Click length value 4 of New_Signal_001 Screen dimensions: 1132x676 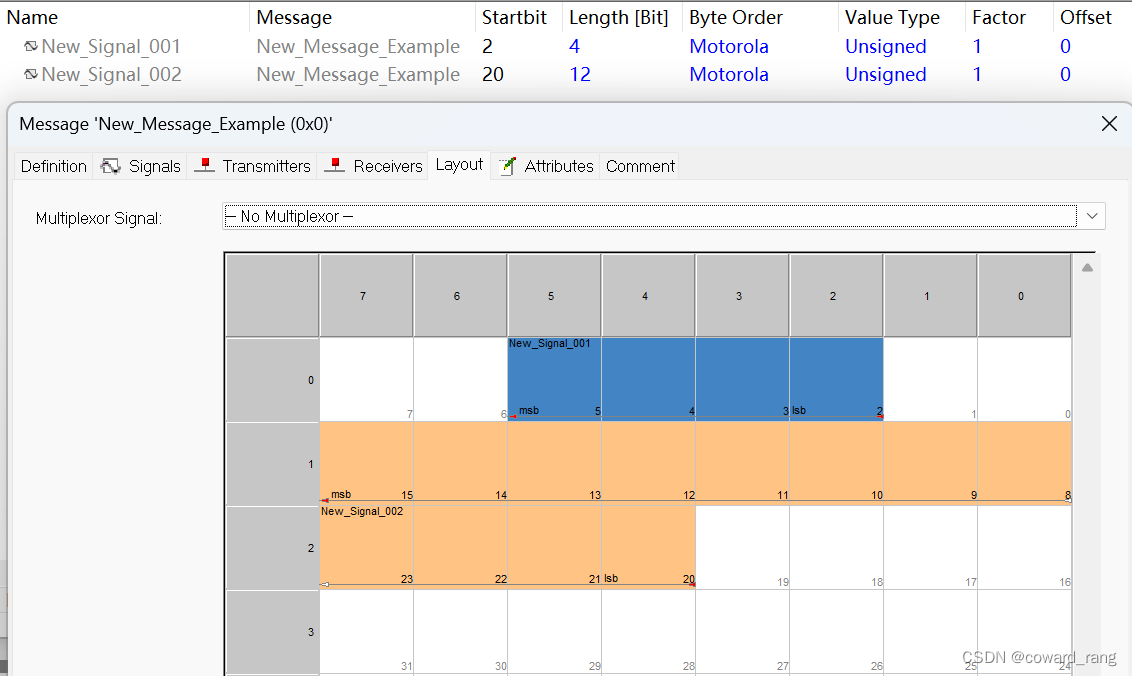tap(574, 46)
